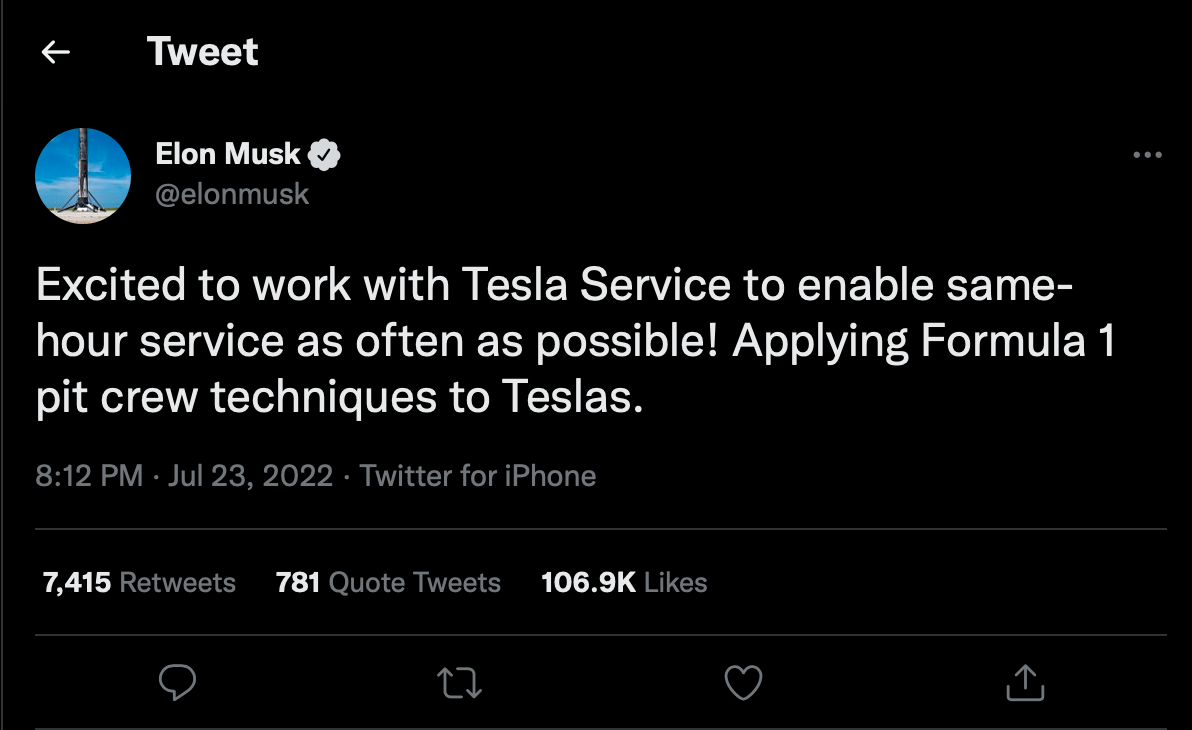Retweet using the looping arrows icon
This screenshot has height=730, width=1192.
[460, 683]
